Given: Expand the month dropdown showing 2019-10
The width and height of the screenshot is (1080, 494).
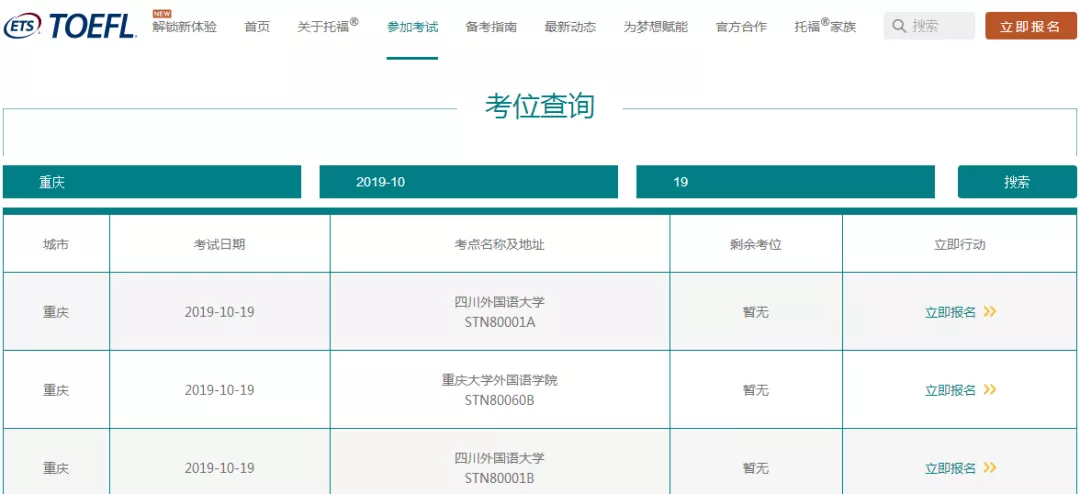Looking at the screenshot, I should click(x=468, y=182).
